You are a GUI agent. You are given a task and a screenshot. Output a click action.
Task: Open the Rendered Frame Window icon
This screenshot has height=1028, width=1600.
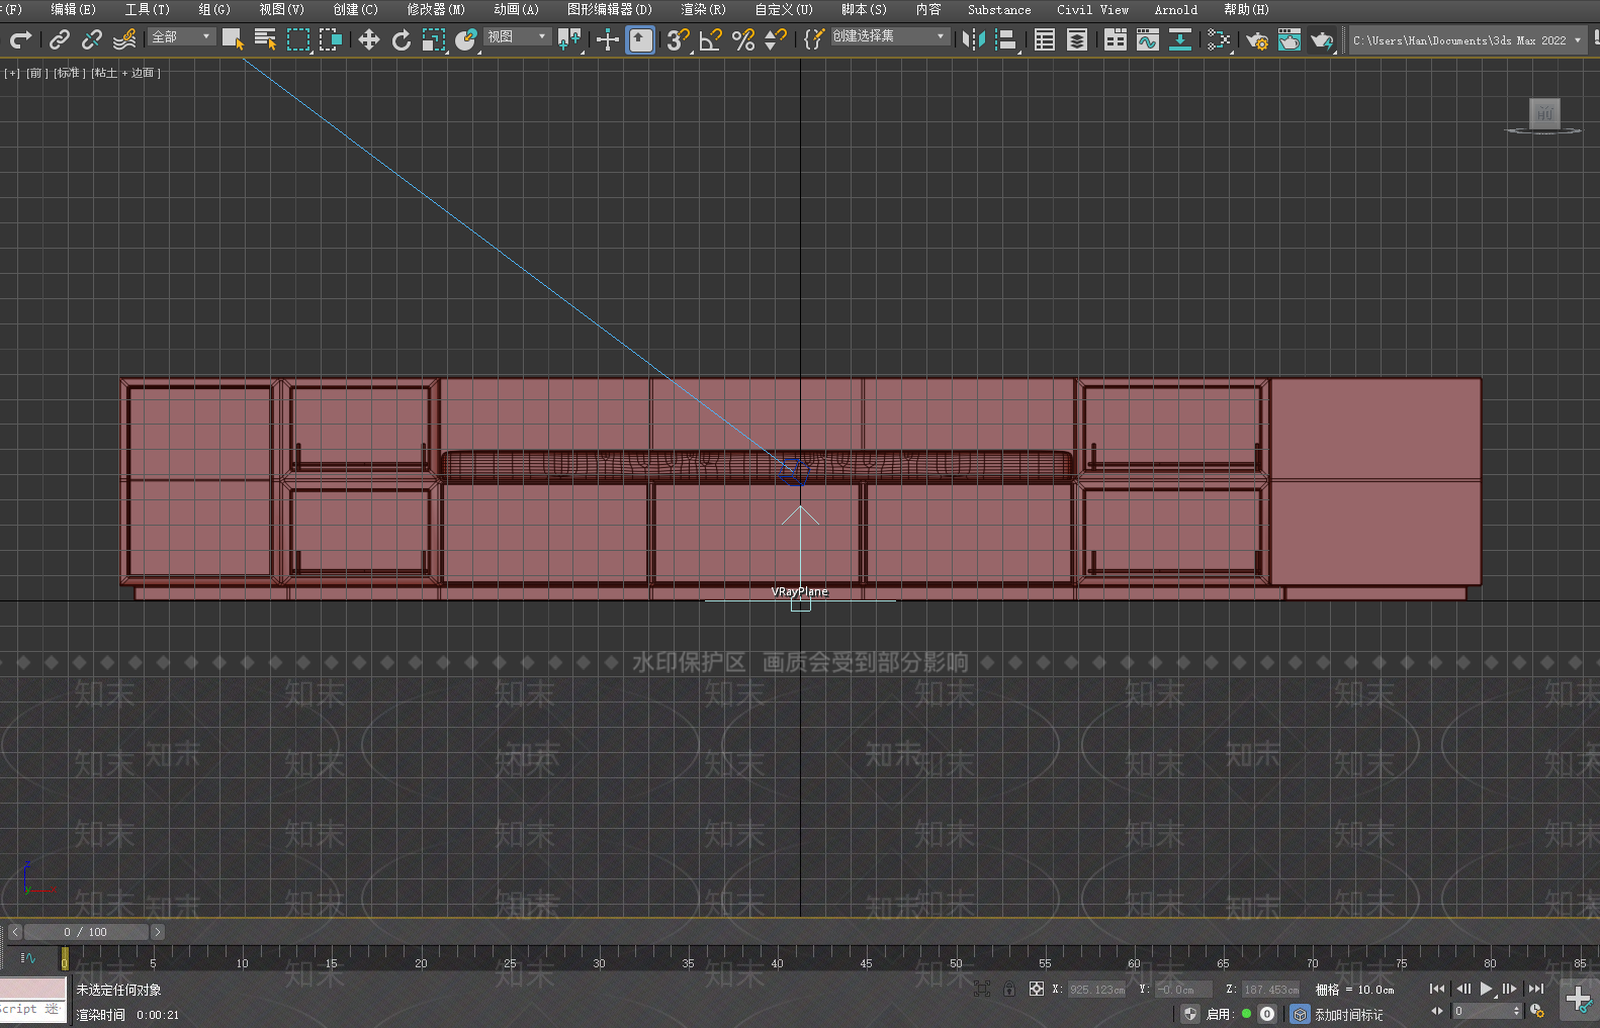tap(1289, 40)
